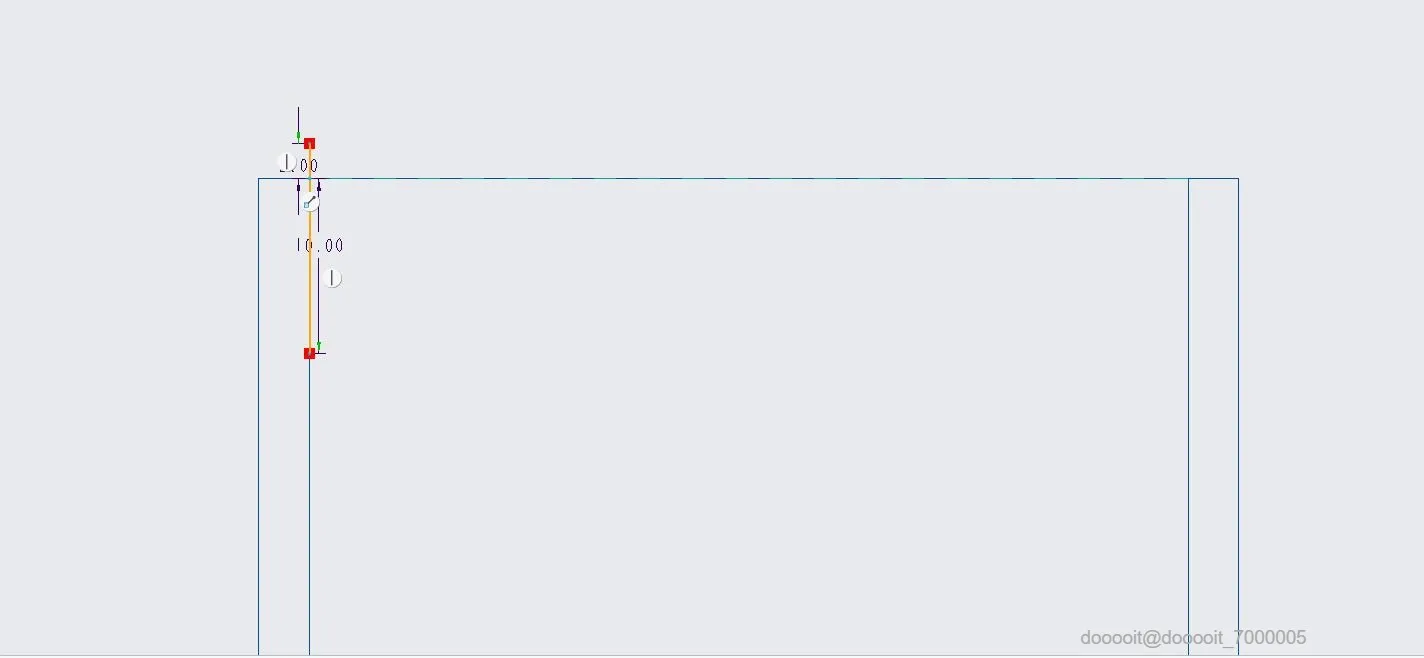Select the 10.00 dimension value
Viewport: 1424px width, 658px height.
320,245
